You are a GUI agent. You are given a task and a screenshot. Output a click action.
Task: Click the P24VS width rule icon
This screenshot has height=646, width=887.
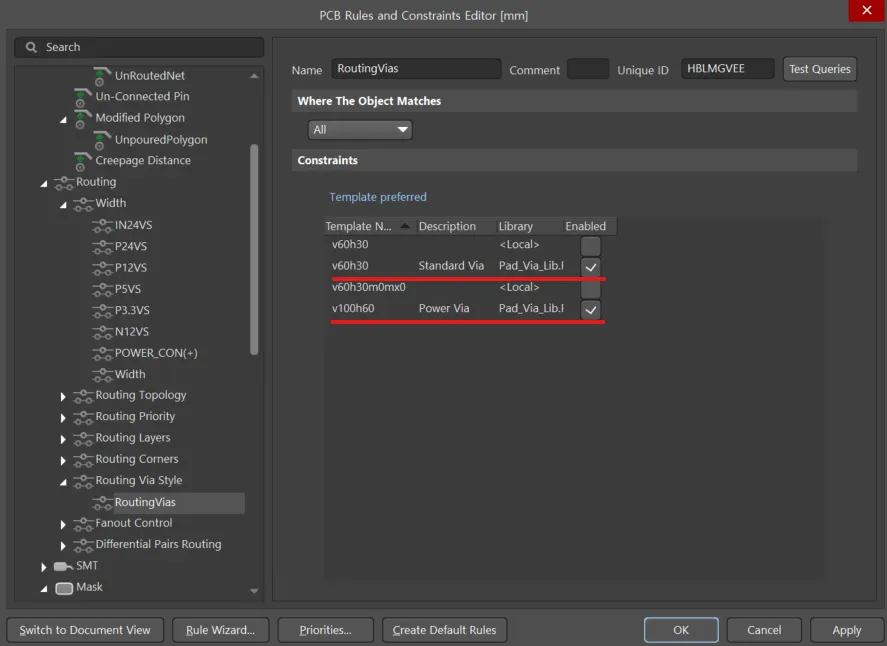pyautogui.click(x=102, y=247)
